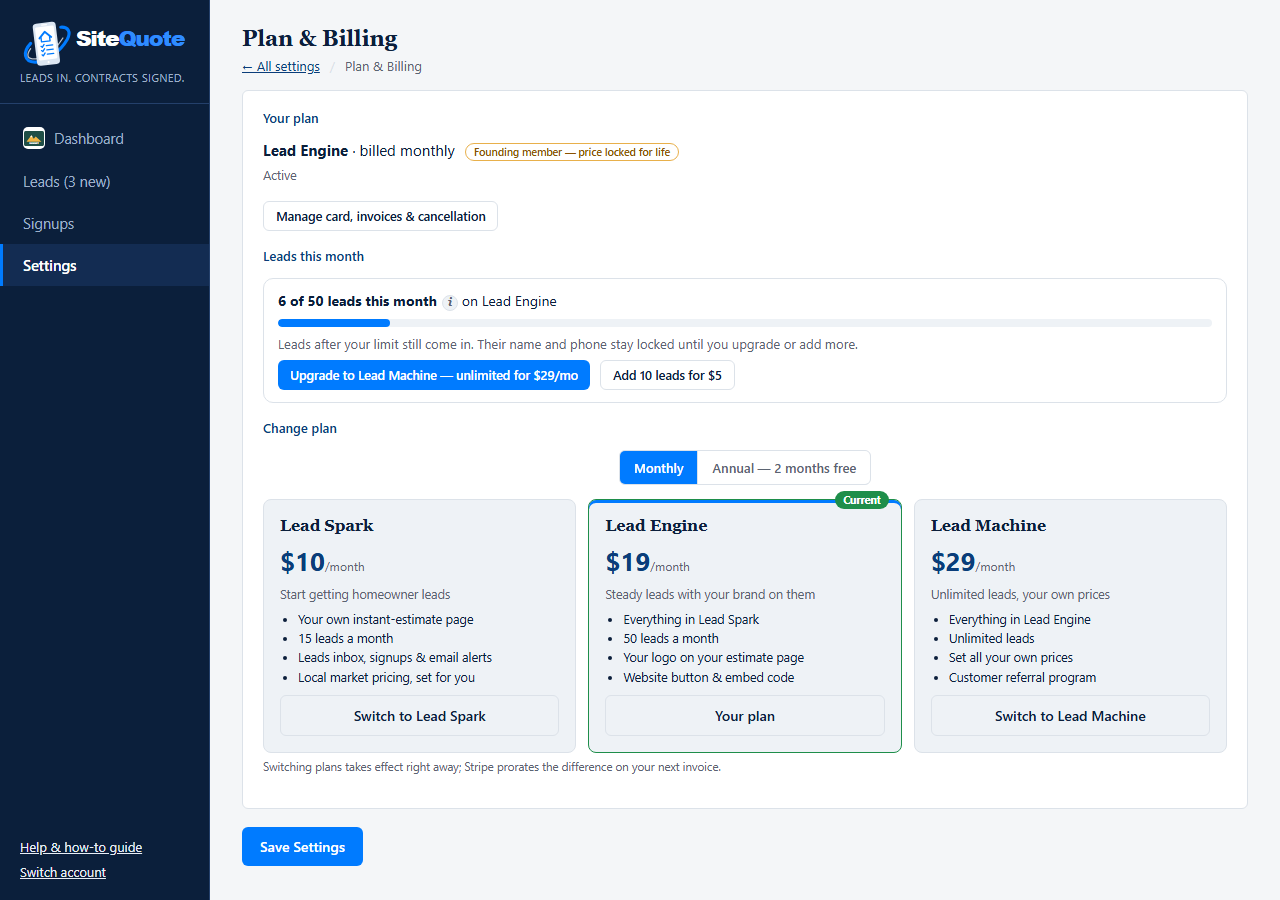Click Manage card, invoices & cancellation
The height and width of the screenshot is (900, 1280).
pyautogui.click(x=380, y=216)
